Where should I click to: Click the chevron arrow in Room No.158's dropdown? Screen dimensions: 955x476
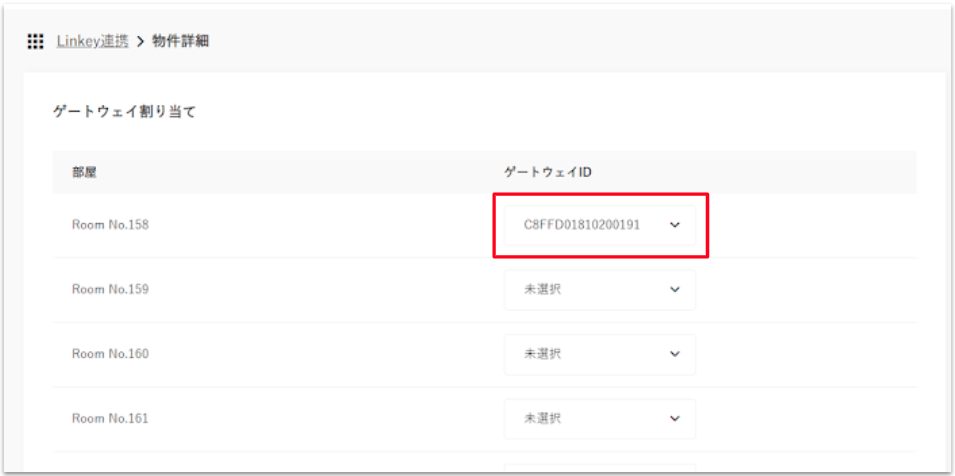tap(674, 225)
